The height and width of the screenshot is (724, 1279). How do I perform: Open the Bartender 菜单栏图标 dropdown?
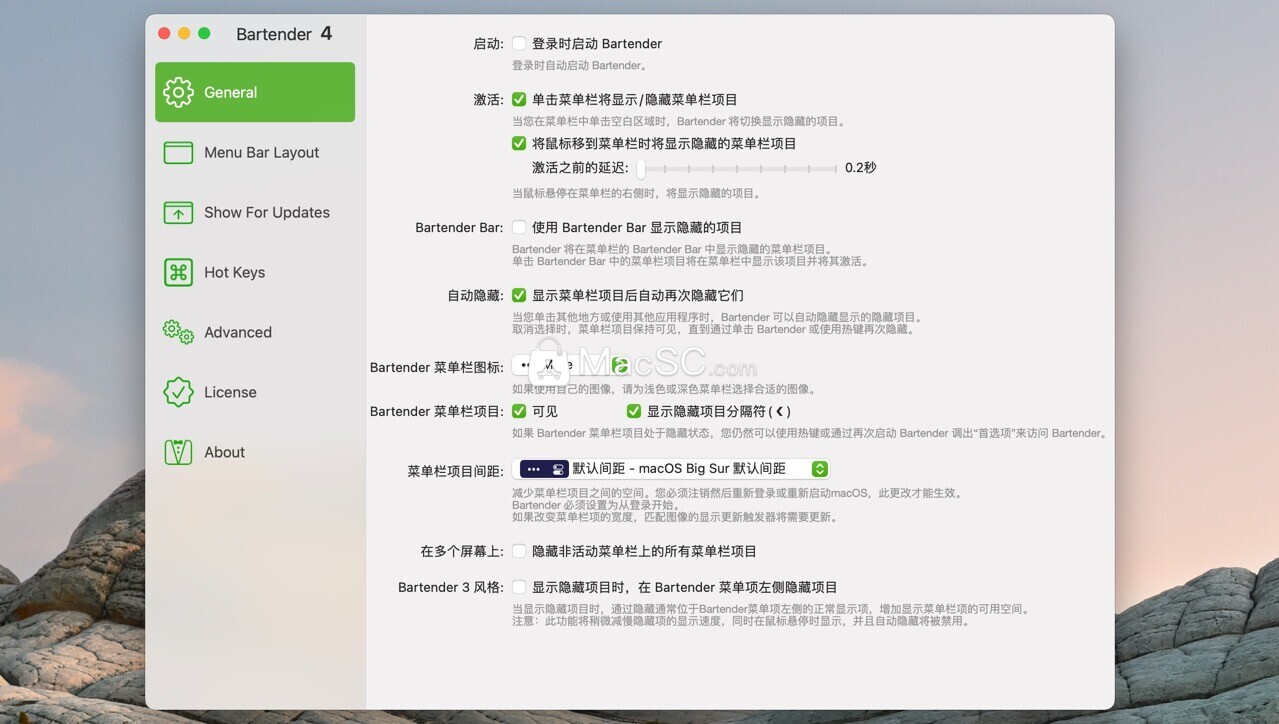[x=571, y=366]
